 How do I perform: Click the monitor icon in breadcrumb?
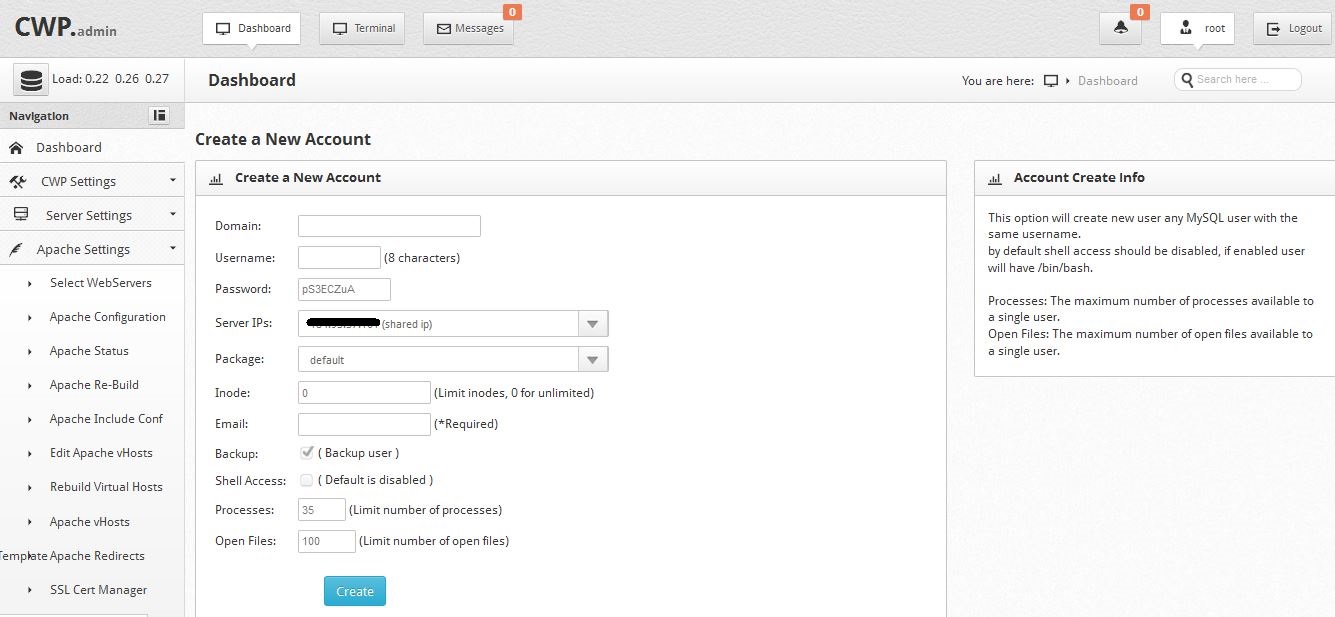click(x=1050, y=81)
